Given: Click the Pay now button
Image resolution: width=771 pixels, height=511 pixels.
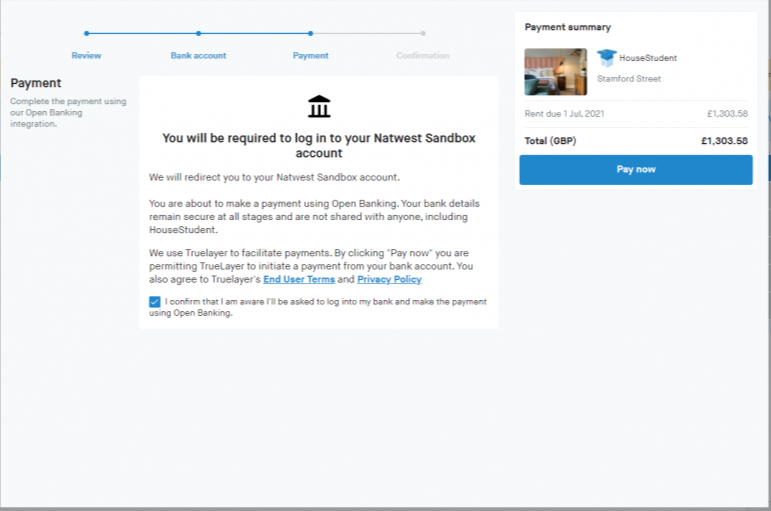Looking at the screenshot, I should [x=636, y=170].
